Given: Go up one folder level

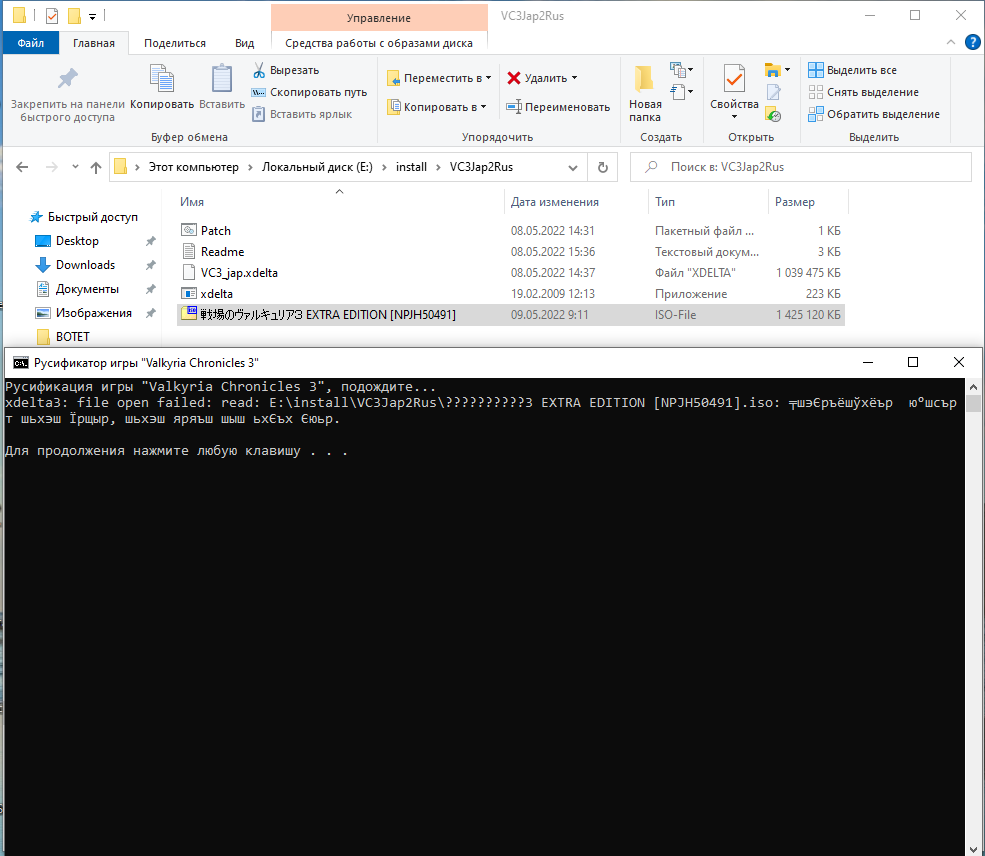Looking at the screenshot, I should pos(95,167).
